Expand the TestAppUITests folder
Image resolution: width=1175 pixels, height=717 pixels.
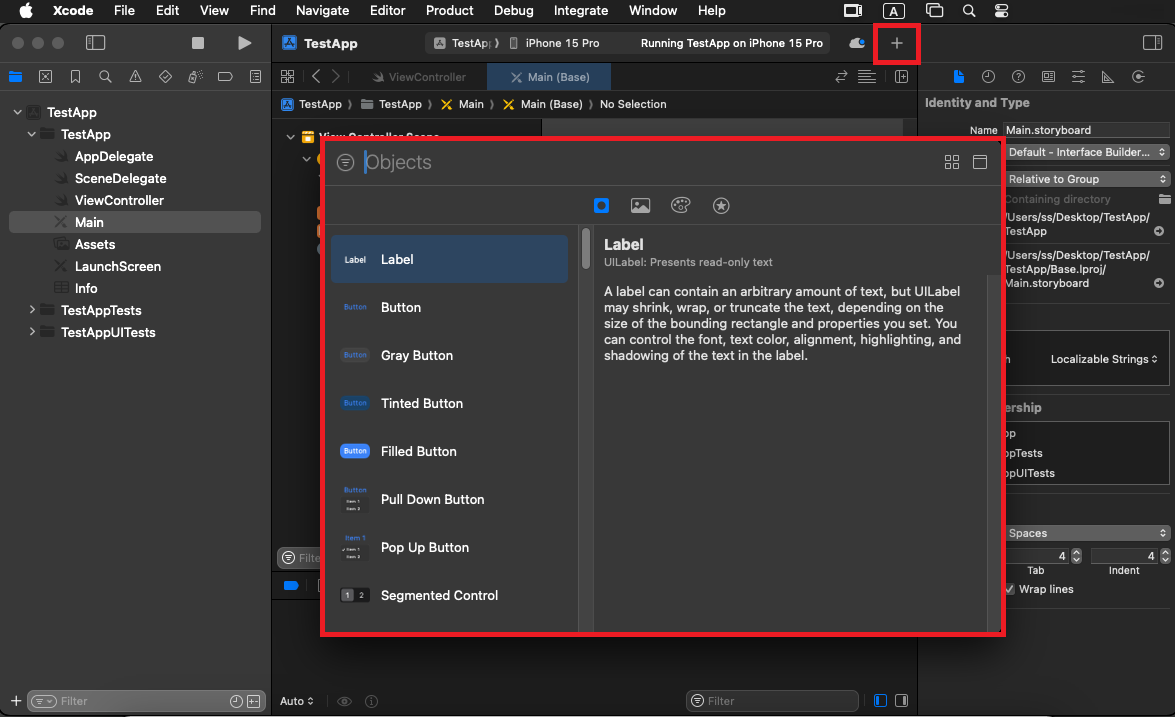(31, 331)
